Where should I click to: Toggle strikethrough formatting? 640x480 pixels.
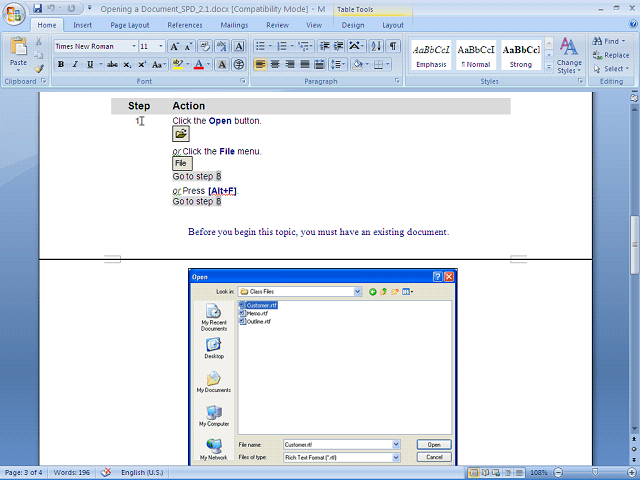[112, 64]
